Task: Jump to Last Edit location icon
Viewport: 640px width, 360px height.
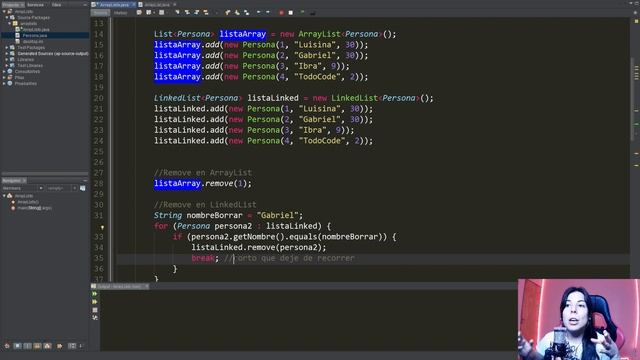Action: 139,13
